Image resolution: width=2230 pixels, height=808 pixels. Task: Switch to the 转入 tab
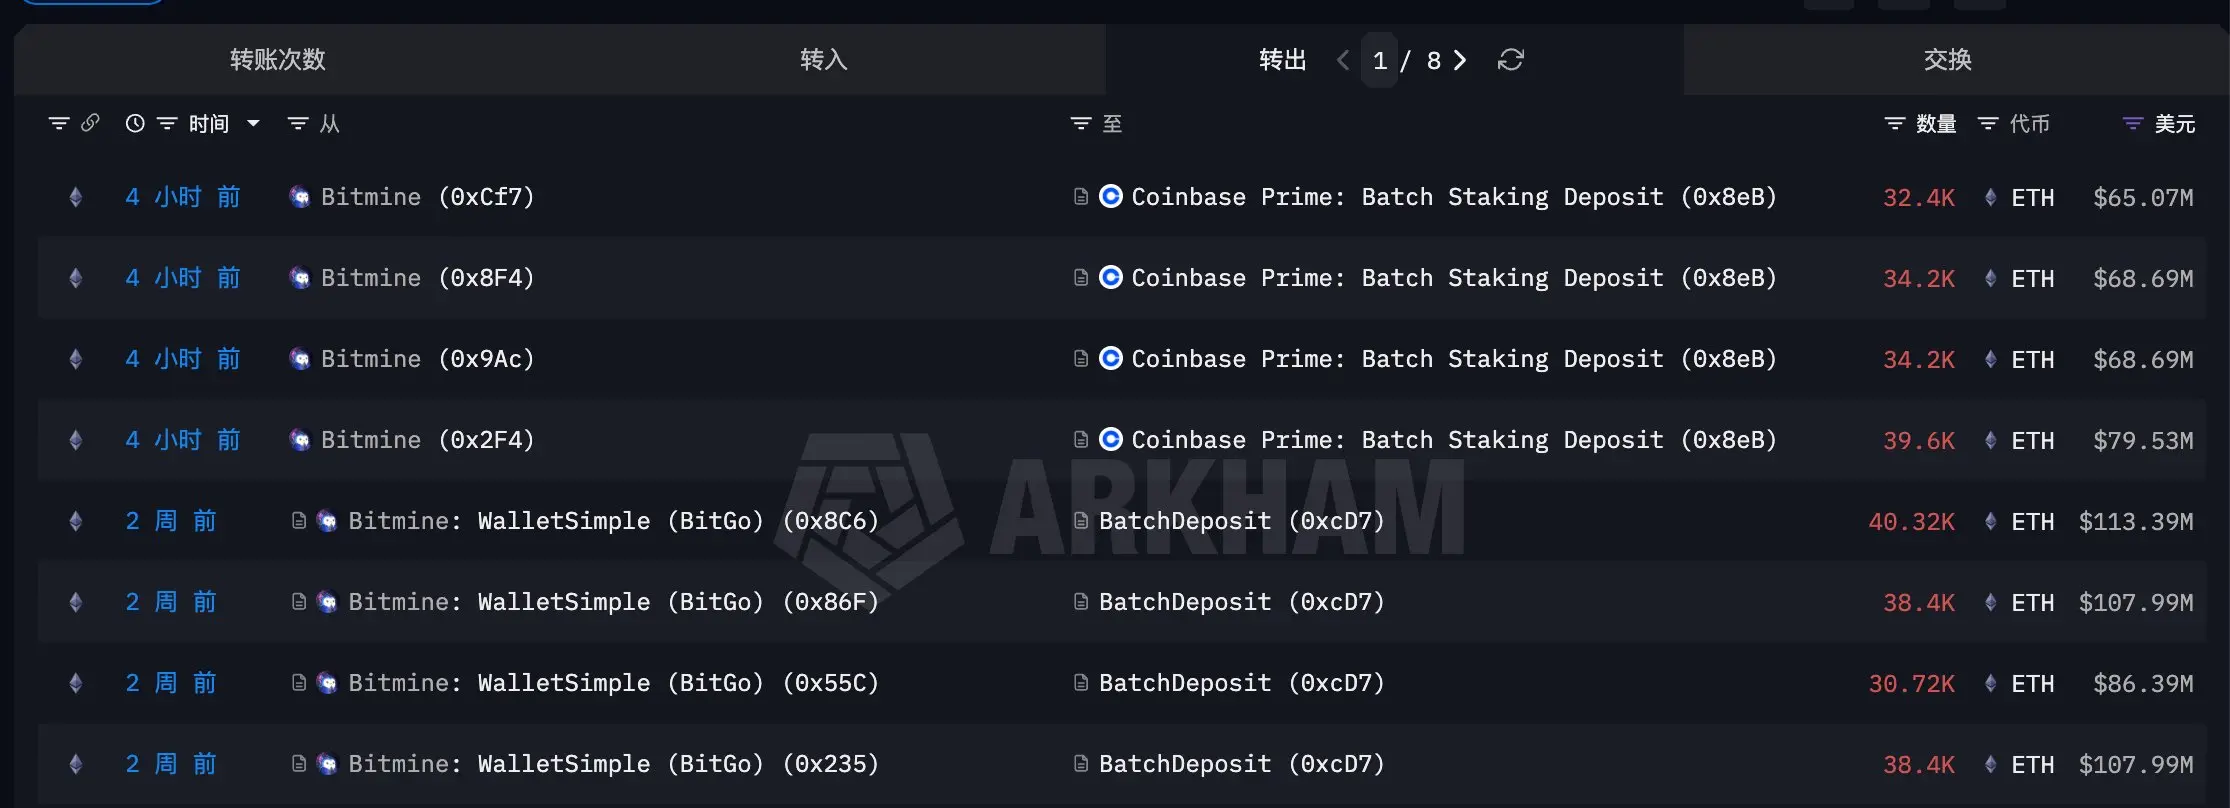click(824, 60)
